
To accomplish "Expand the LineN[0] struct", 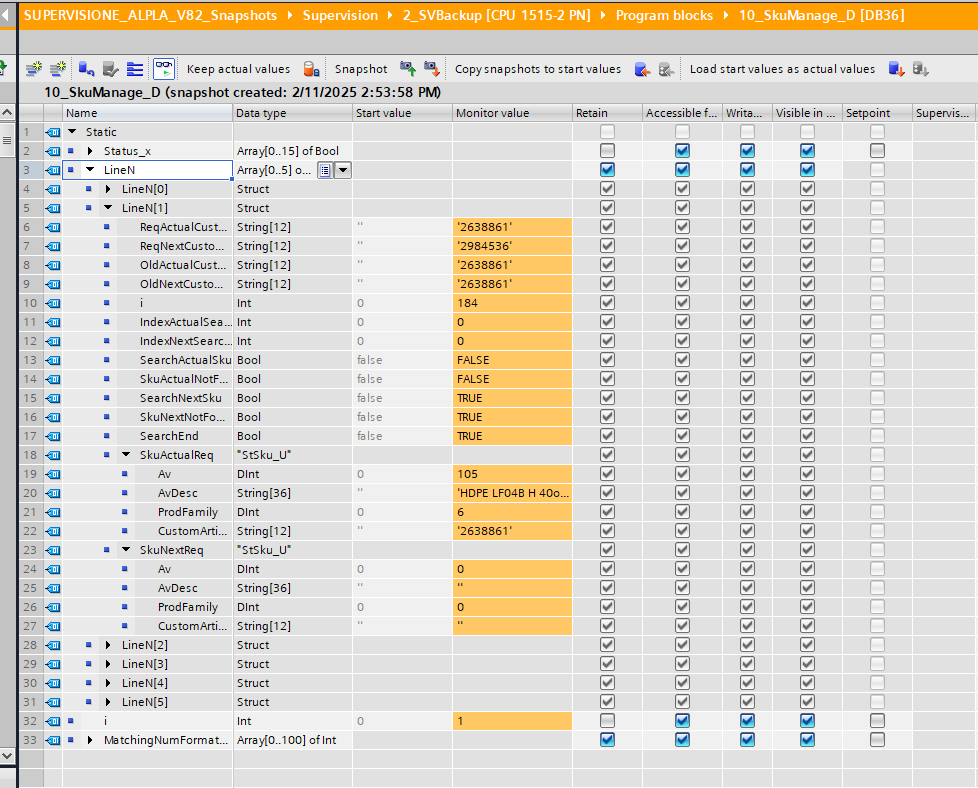I will pos(109,189).
